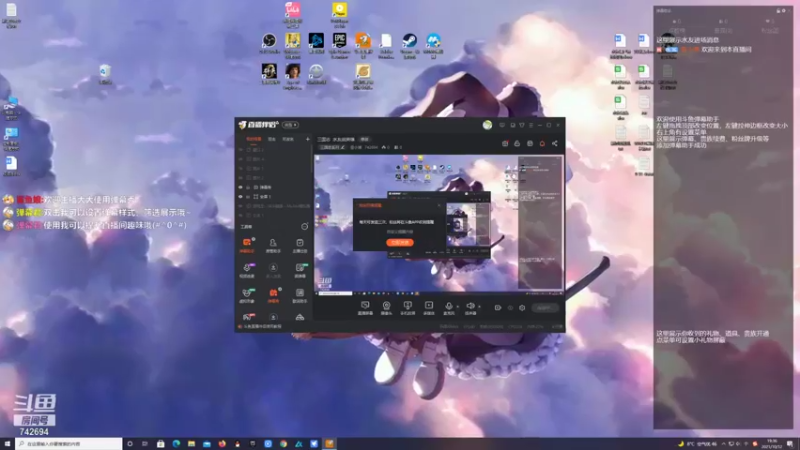
Task: Open the notification center from the taskbar
Action: (x=790, y=444)
